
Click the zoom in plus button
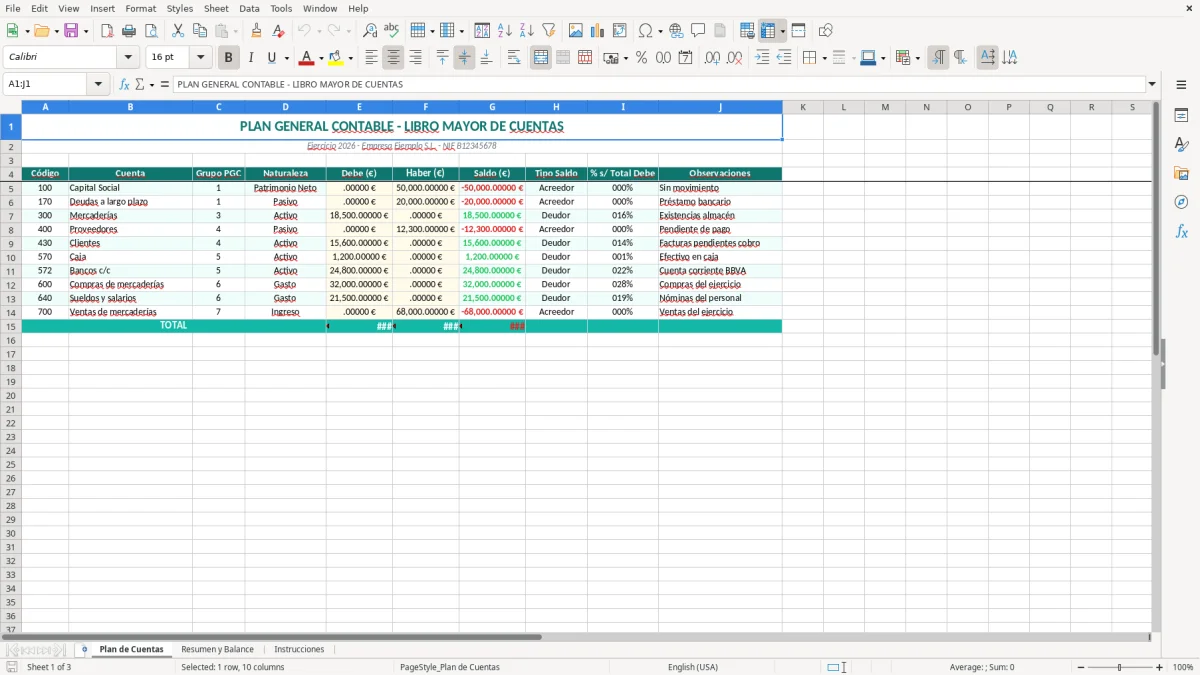[1160, 667]
